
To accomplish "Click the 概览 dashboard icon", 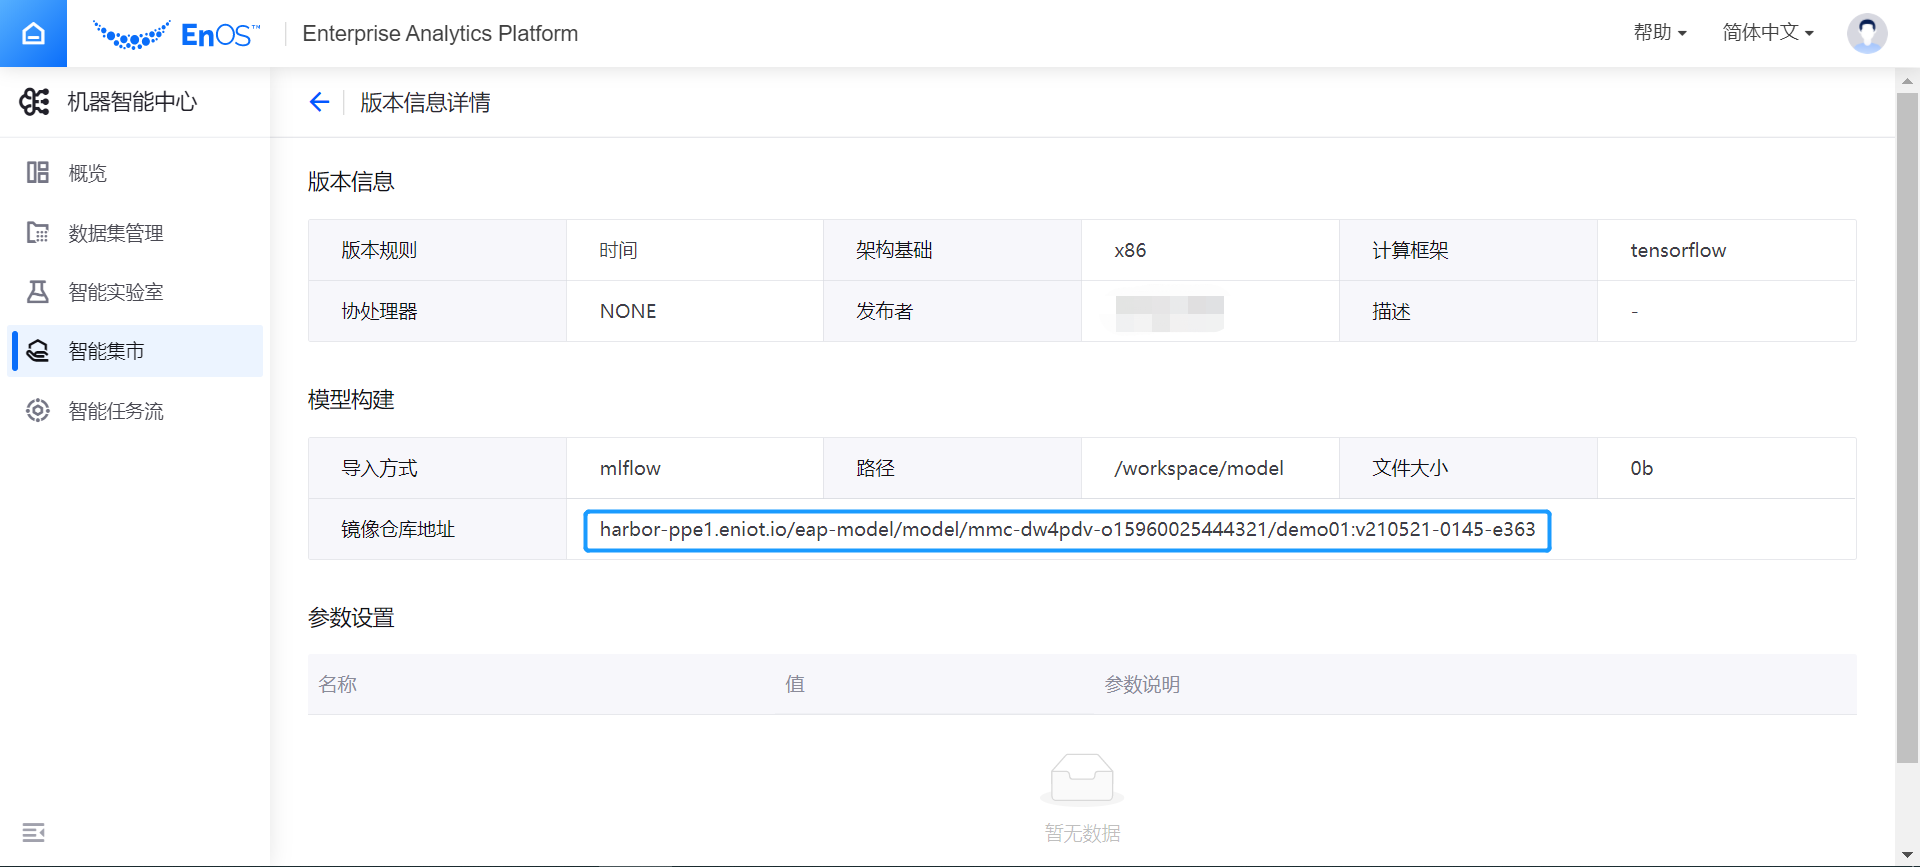I will pyautogui.click(x=38, y=173).
